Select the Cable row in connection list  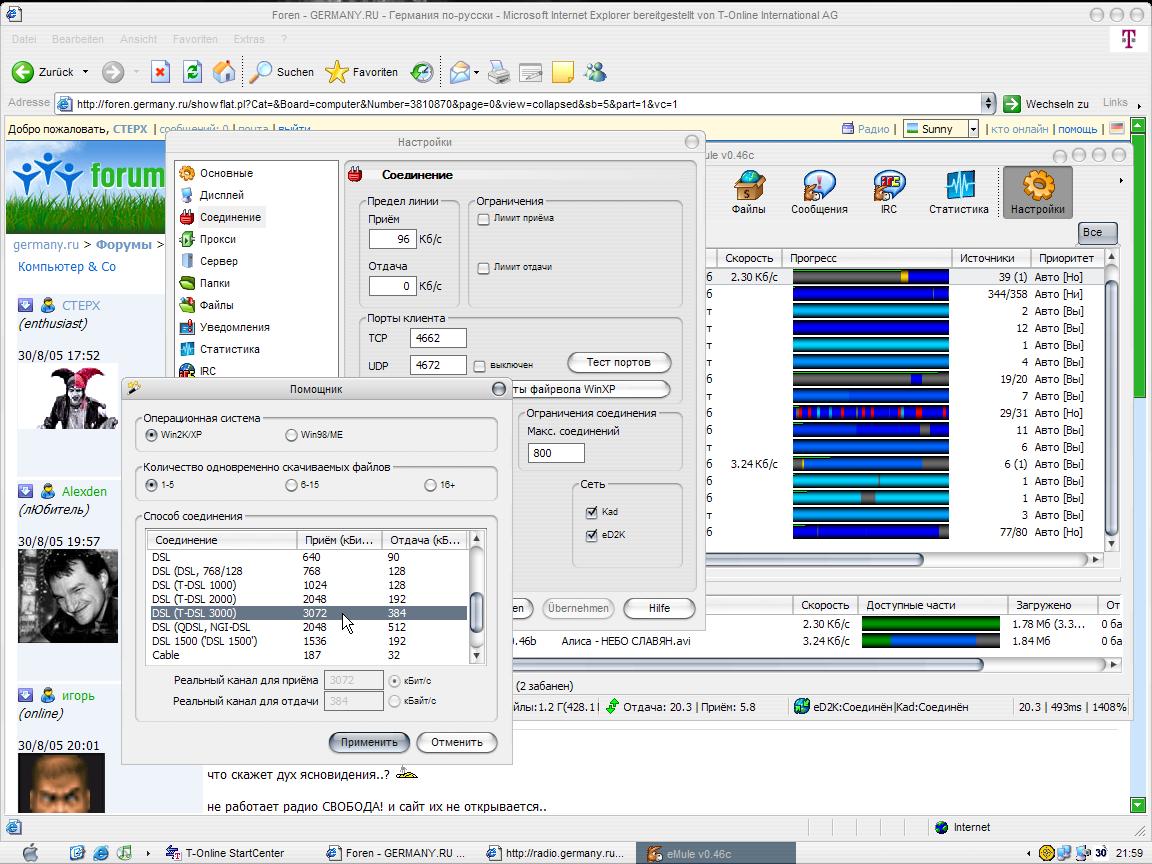click(x=307, y=655)
